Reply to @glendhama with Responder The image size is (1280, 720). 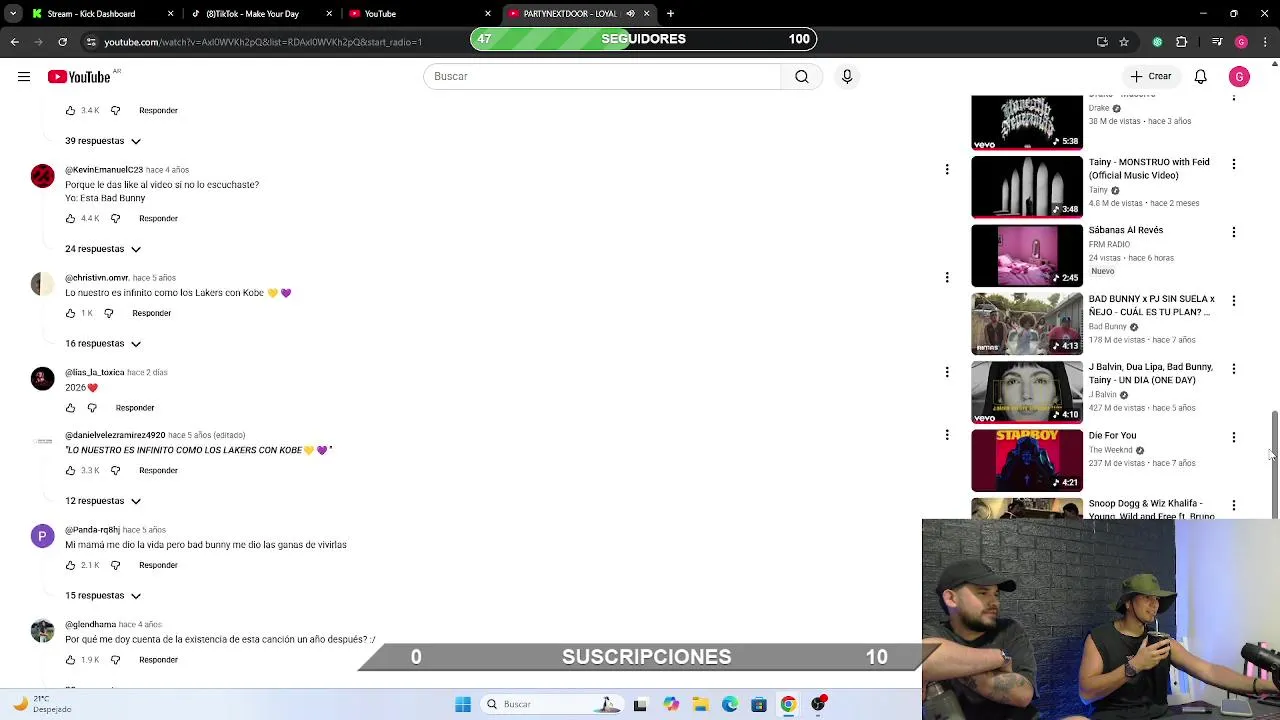(x=158, y=660)
